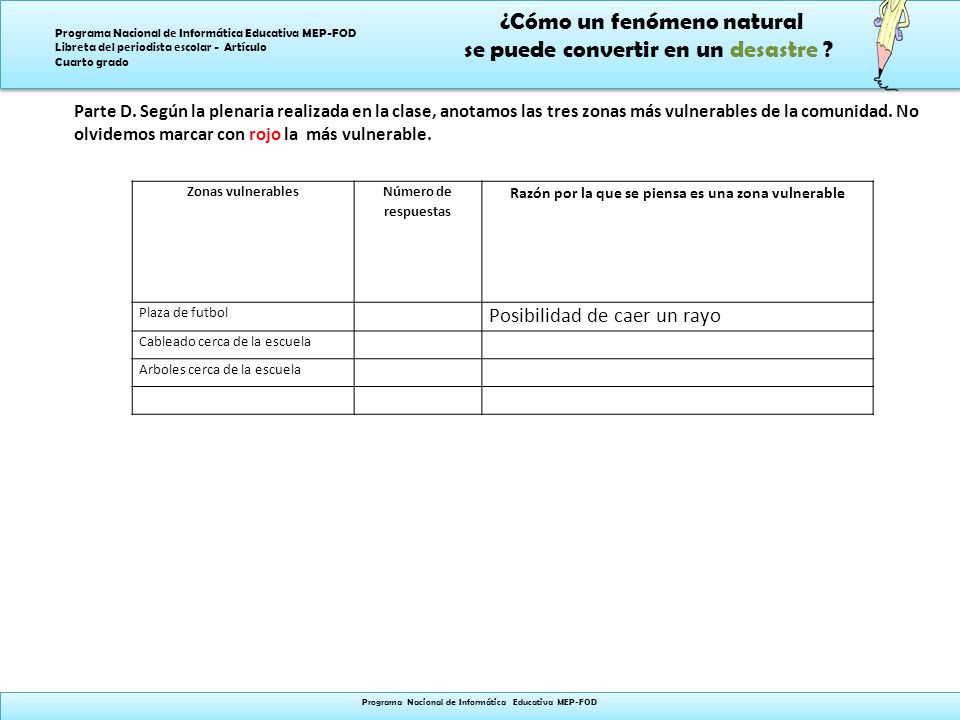The height and width of the screenshot is (720, 960).
Task: Click the red word 'rojo'
Action: click(x=264, y=135)
